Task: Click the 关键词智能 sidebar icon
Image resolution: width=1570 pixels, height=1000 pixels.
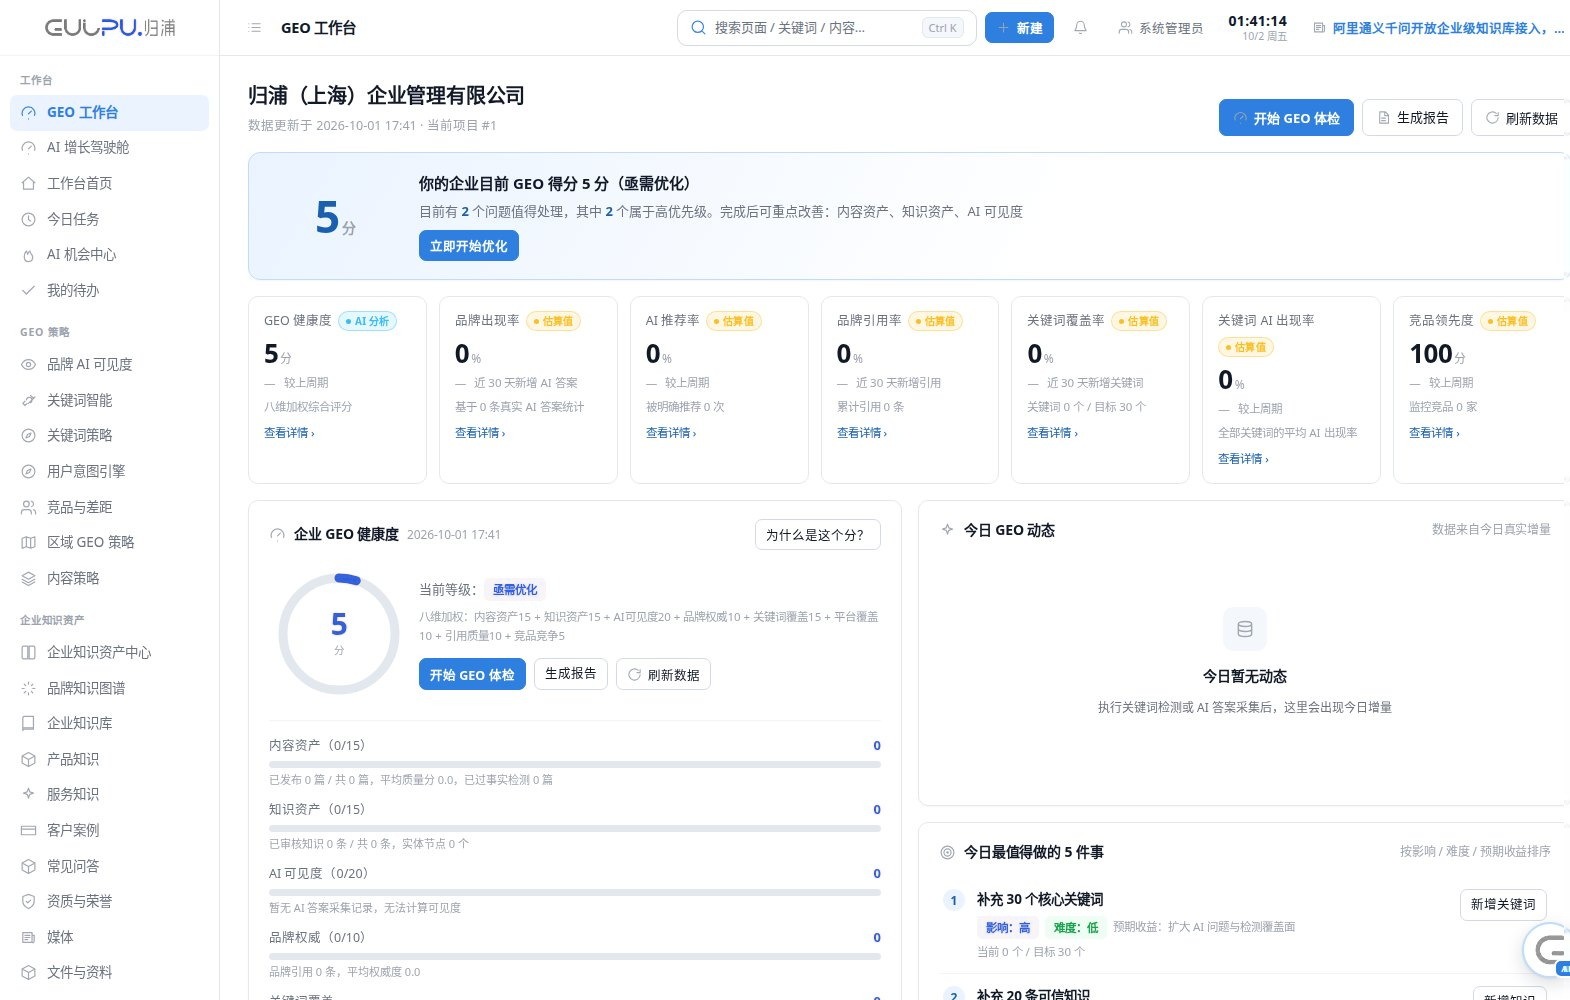Action: click(28, 400)
